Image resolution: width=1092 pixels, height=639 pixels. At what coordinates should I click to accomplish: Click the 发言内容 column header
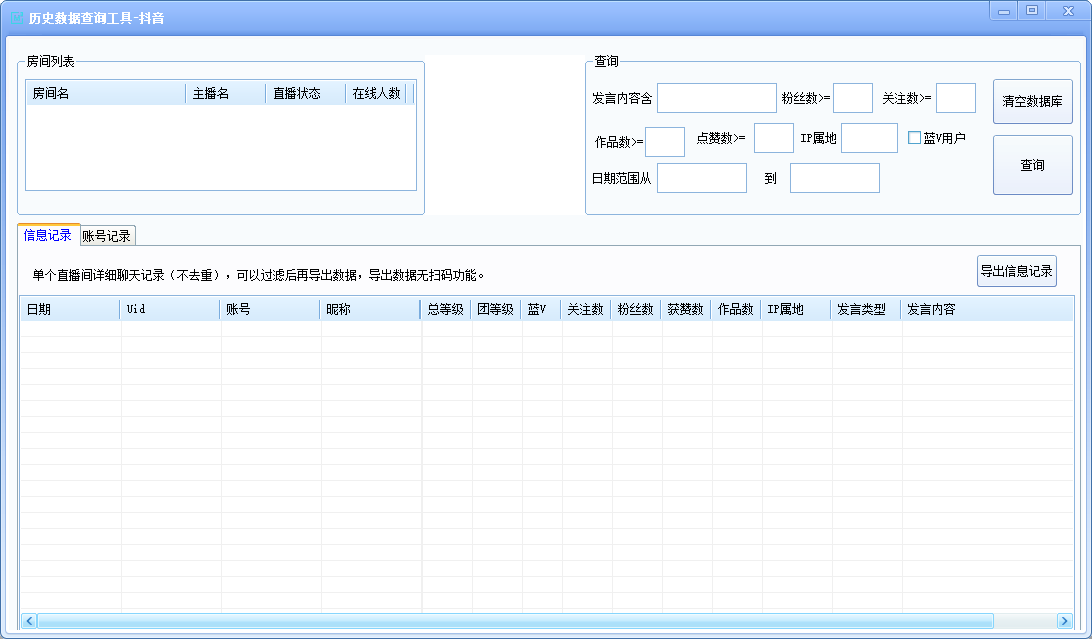click(987, 309)
